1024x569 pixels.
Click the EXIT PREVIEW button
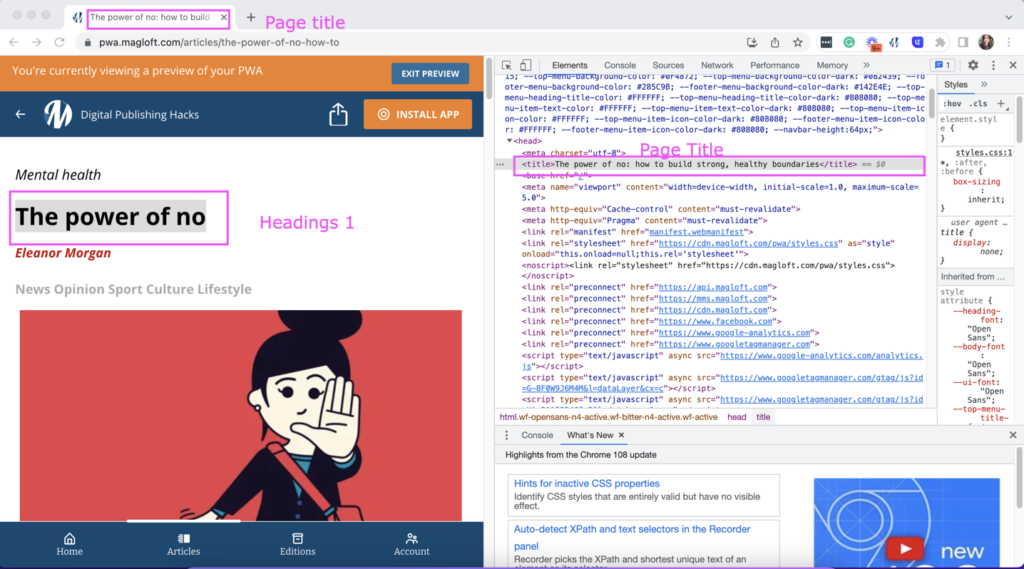(x=430, y=74)
